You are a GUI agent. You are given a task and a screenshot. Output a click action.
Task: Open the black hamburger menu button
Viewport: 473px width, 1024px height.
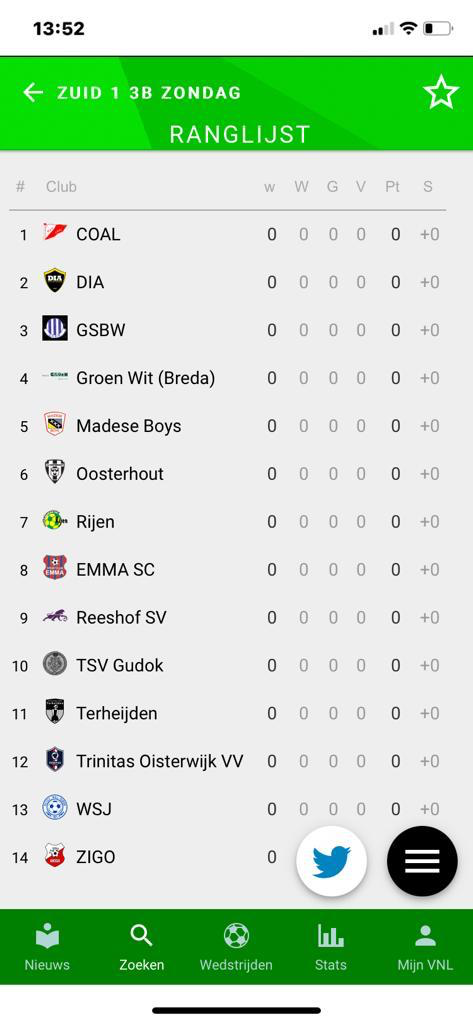(x=422, y=861)
